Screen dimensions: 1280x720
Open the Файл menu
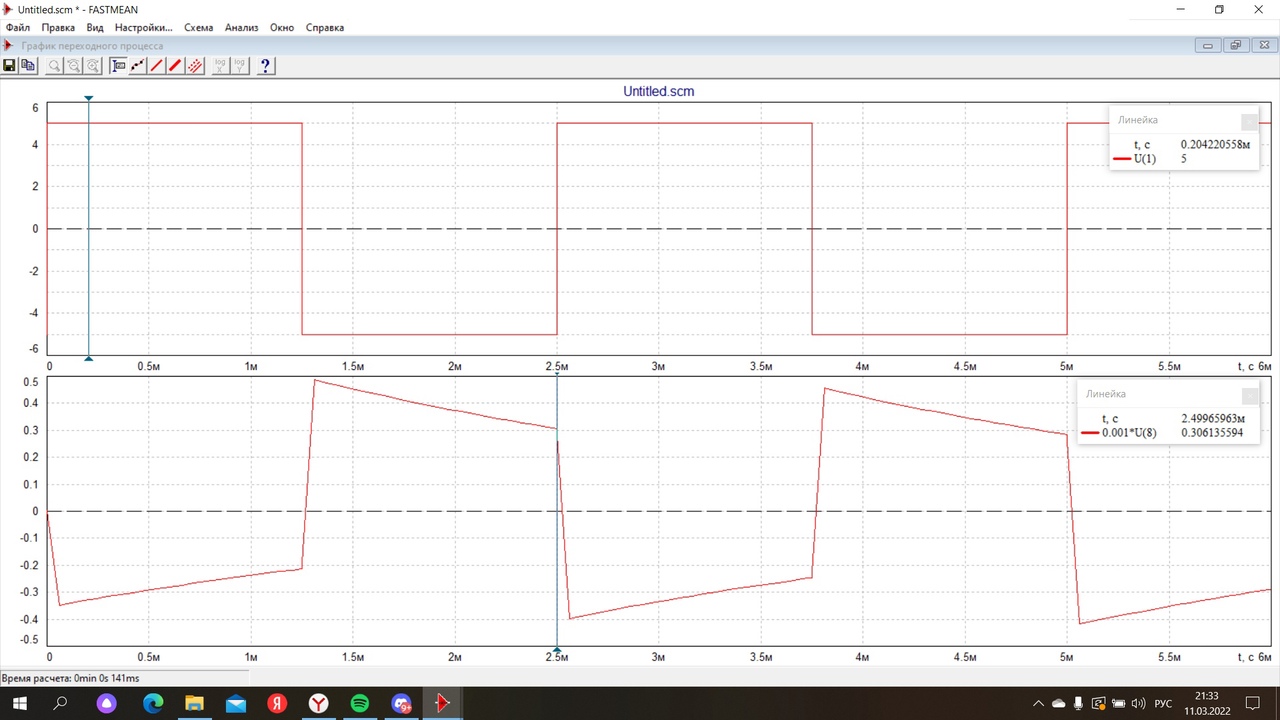click(17, 28)
